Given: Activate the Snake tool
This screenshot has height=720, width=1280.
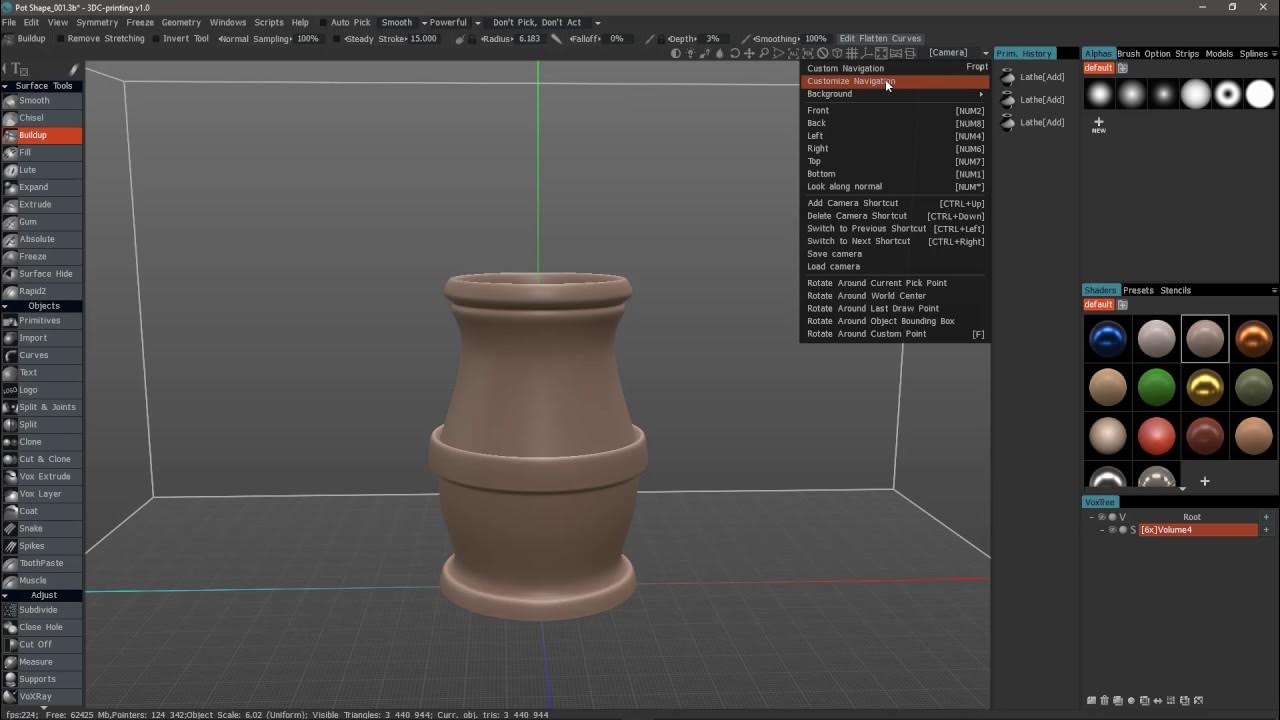Looking at the screenshot, I should pos(41,528).
